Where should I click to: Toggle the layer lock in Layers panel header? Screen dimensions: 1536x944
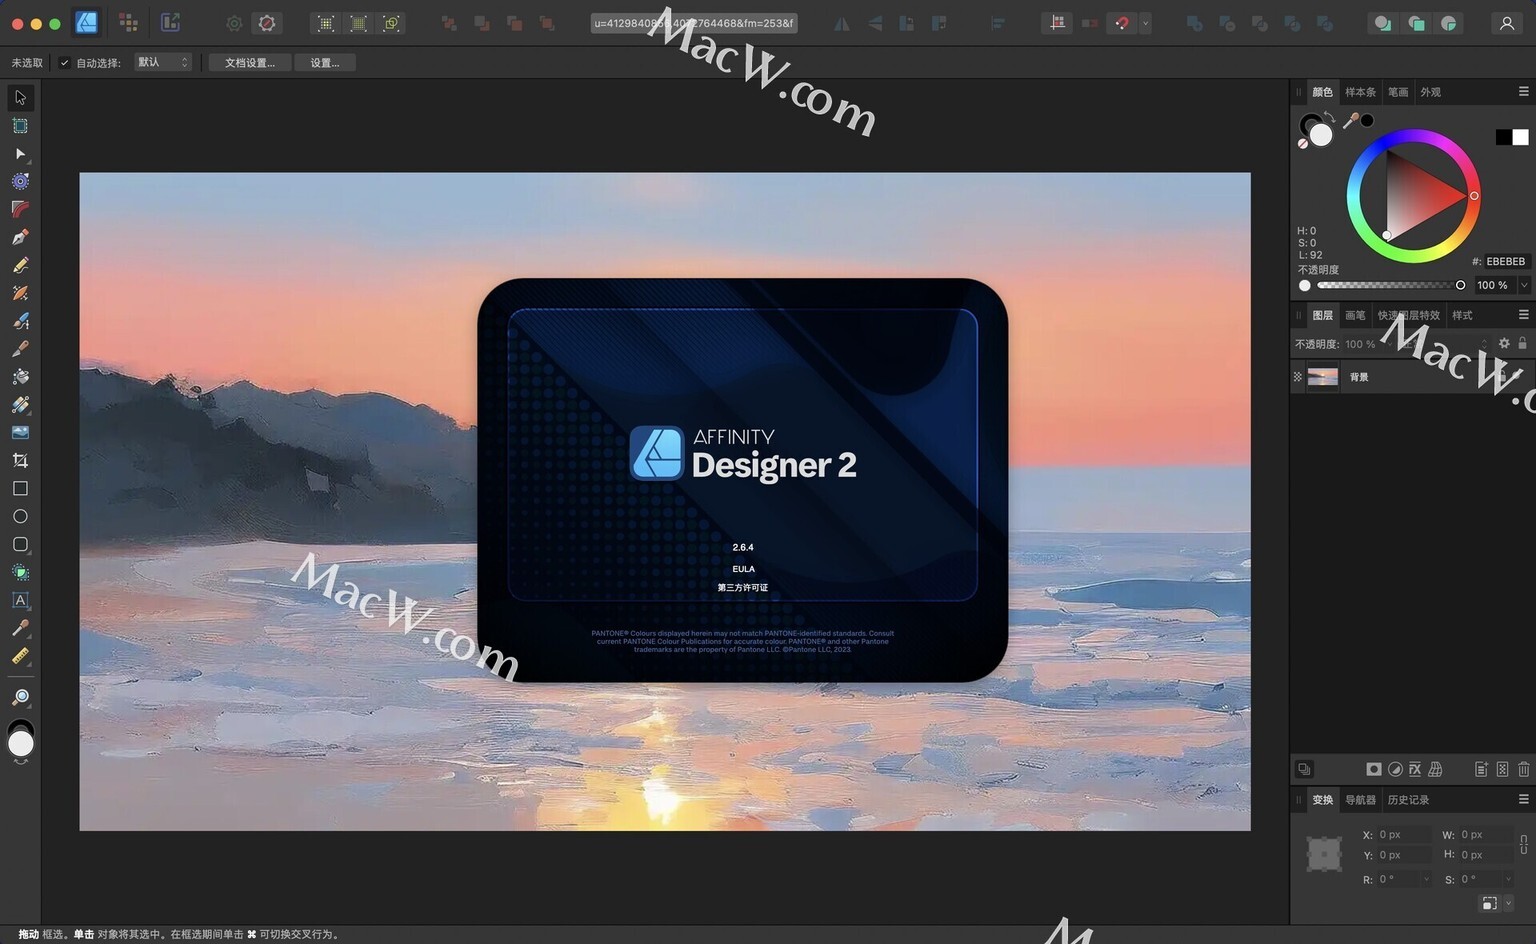(x=1522, y=343)
